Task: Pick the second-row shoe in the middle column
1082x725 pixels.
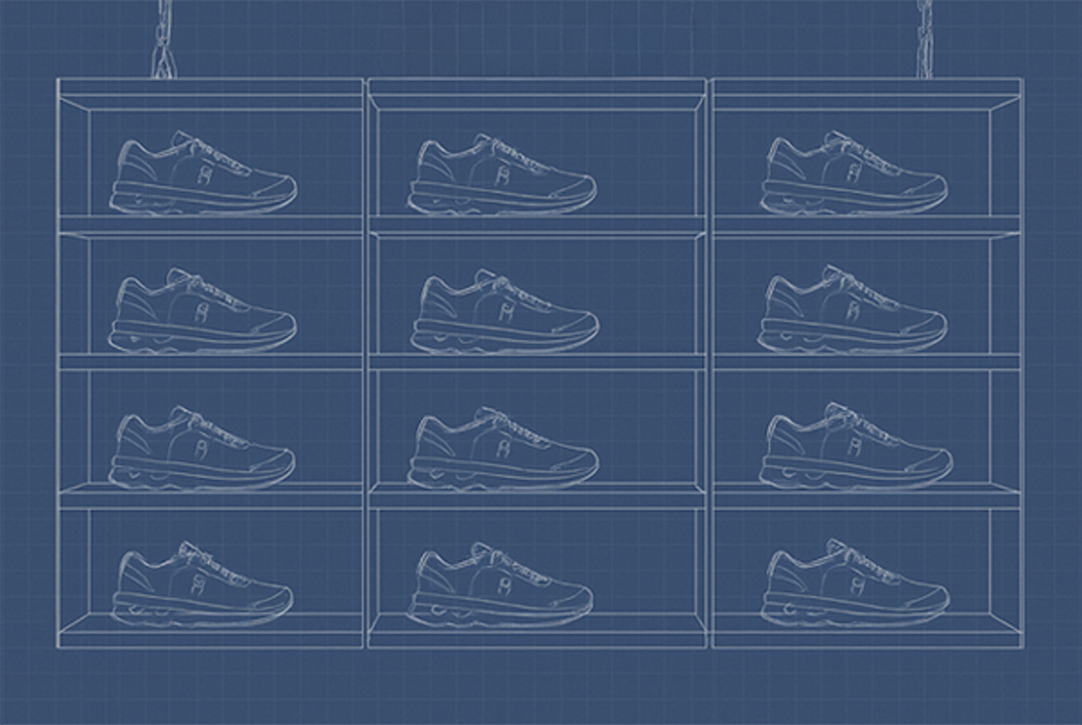Action: [504, 311]
